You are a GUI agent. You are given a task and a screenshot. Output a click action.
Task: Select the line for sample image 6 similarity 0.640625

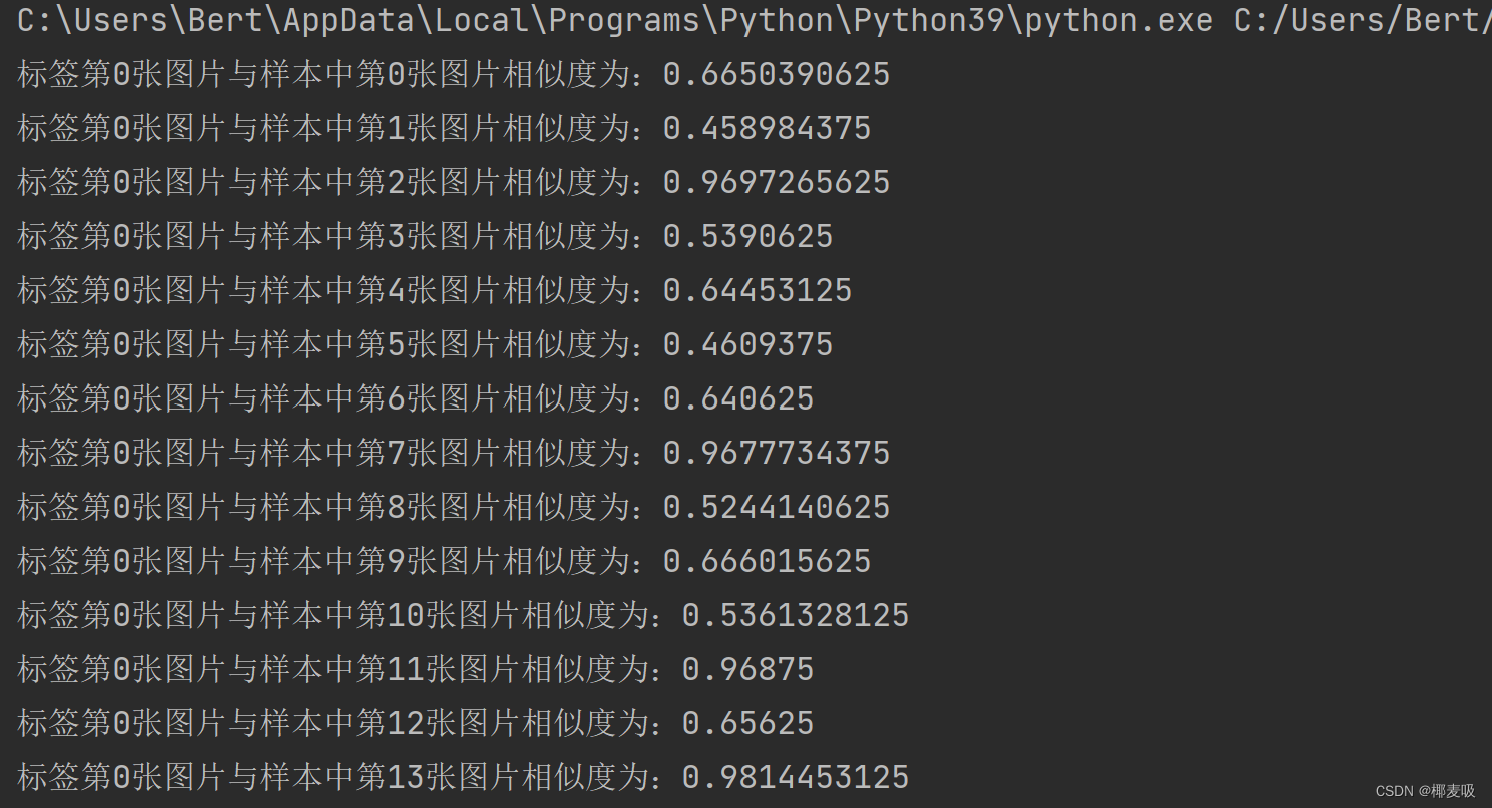point(416,398)
